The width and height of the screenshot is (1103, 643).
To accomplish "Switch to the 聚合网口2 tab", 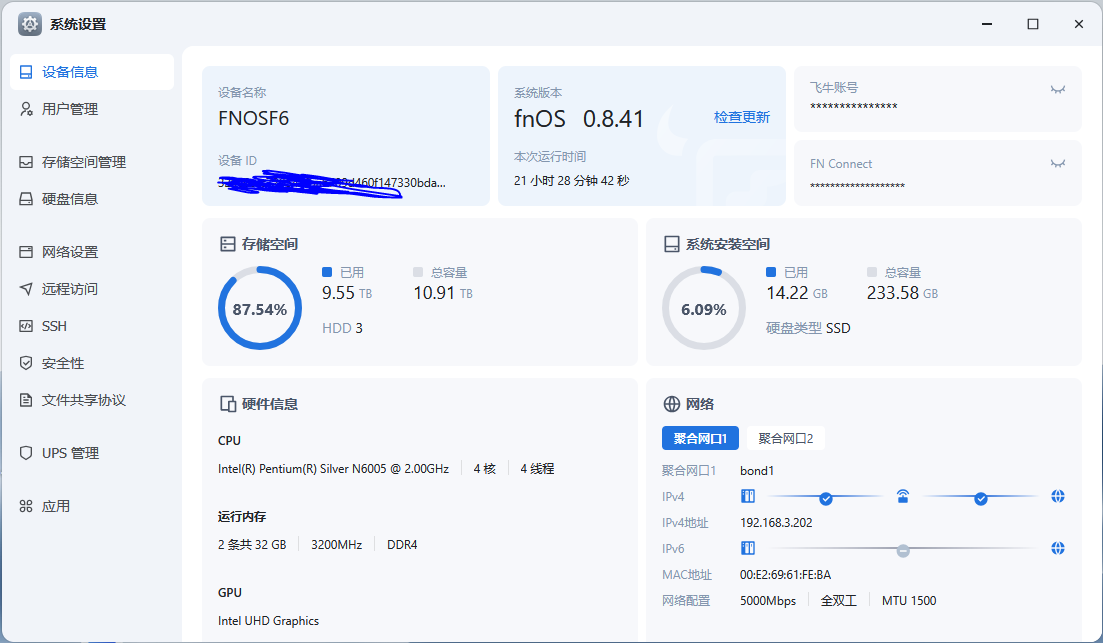I will coord(786,438).
